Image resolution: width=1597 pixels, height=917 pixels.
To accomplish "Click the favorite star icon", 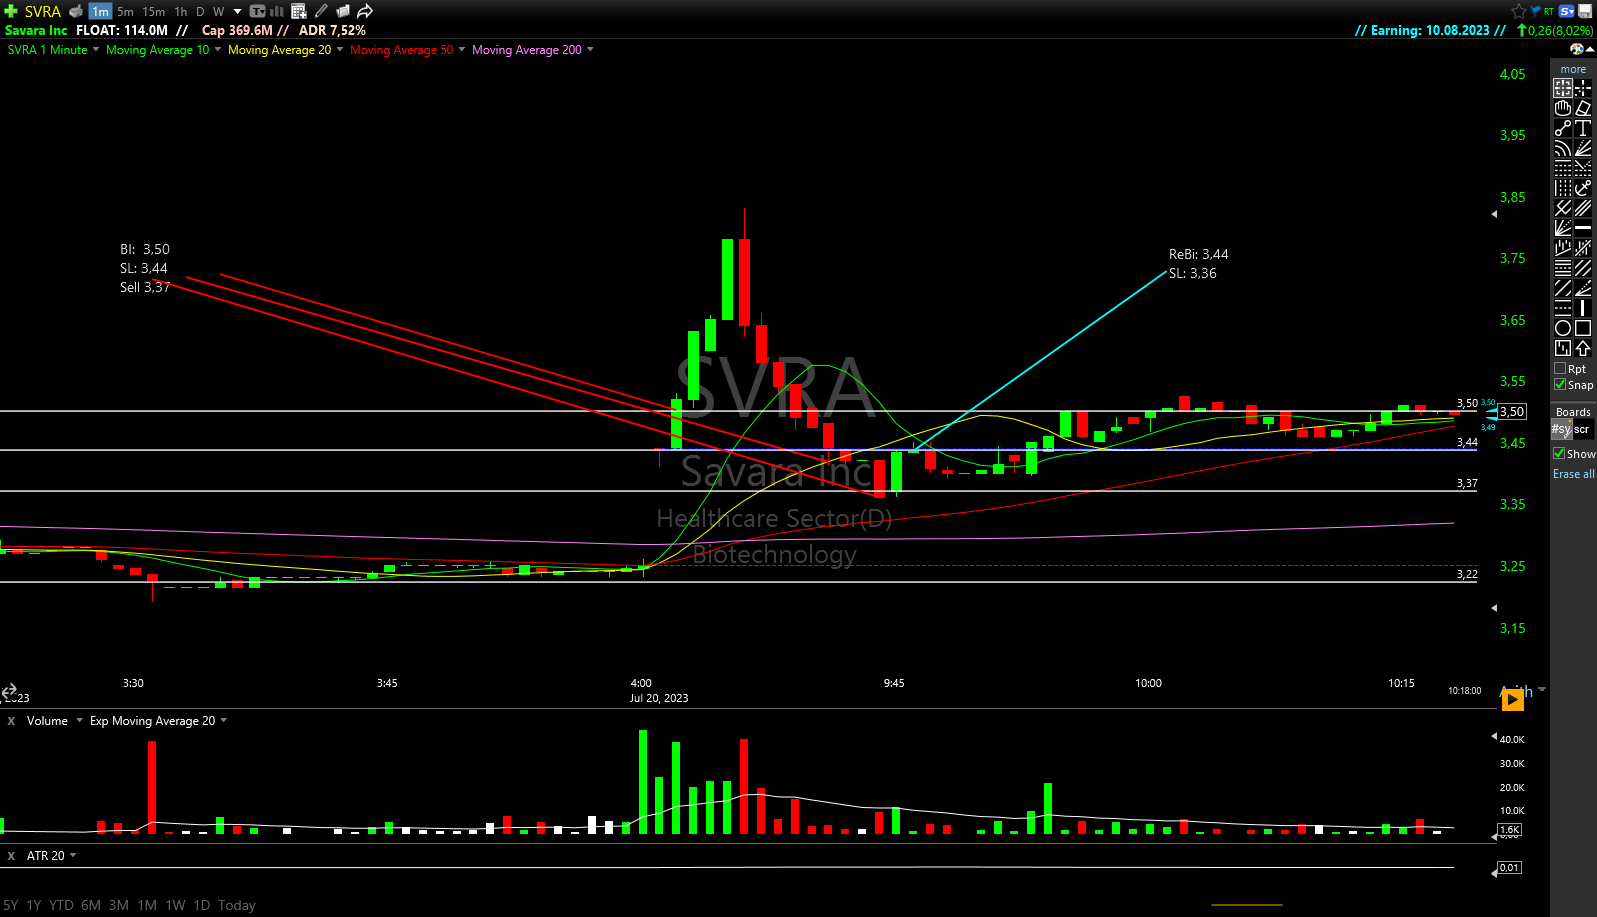I will tap(1519, 11).
